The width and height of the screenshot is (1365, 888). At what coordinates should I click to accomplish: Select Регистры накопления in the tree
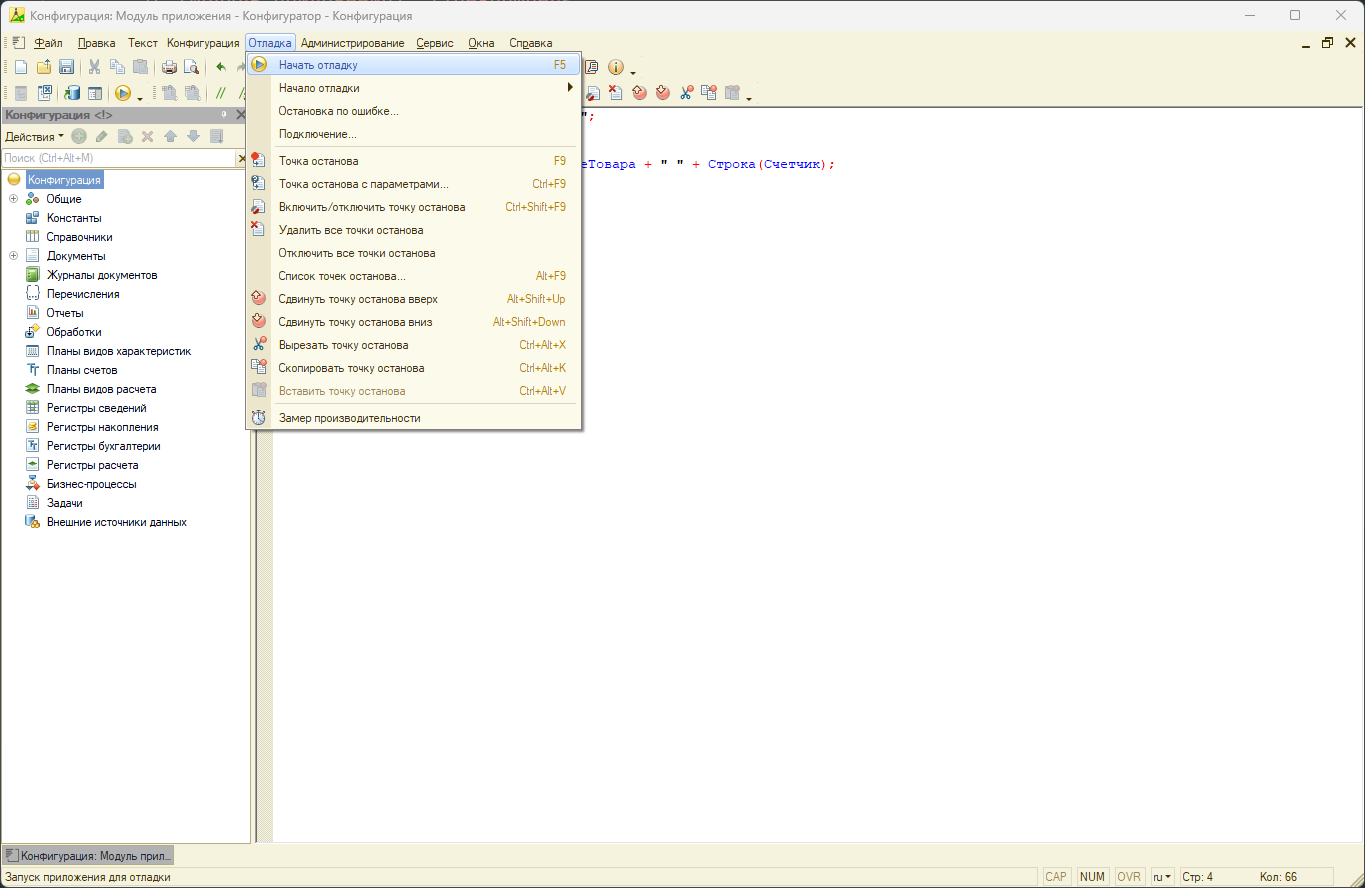tap(102, 427)
